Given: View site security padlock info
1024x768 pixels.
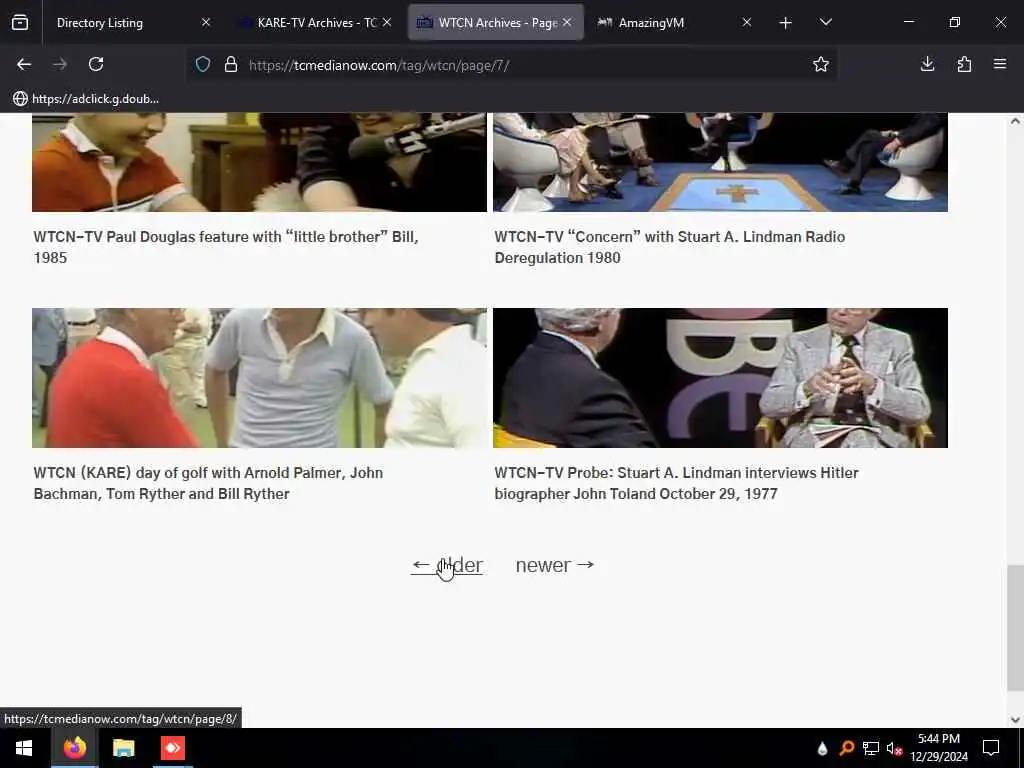Looking at the screenshot, I should pyautogui.click(x=231, y=64).
